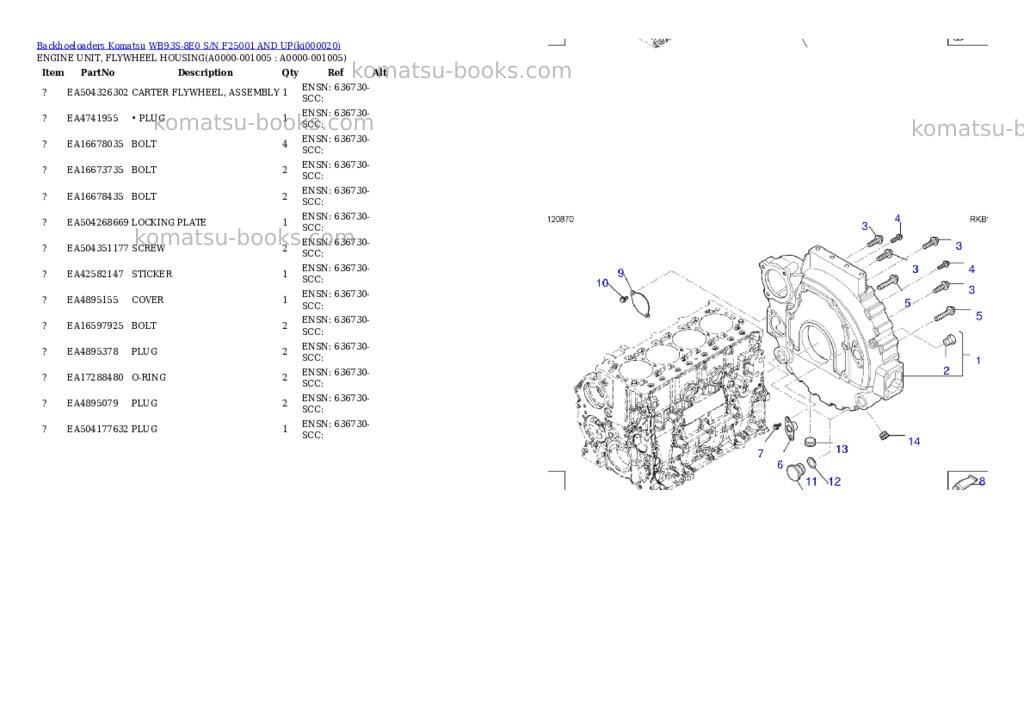Viewport: 1024px width, 725px height.
Task: Select part number EA17288480
Action: [x=95, y=378]
